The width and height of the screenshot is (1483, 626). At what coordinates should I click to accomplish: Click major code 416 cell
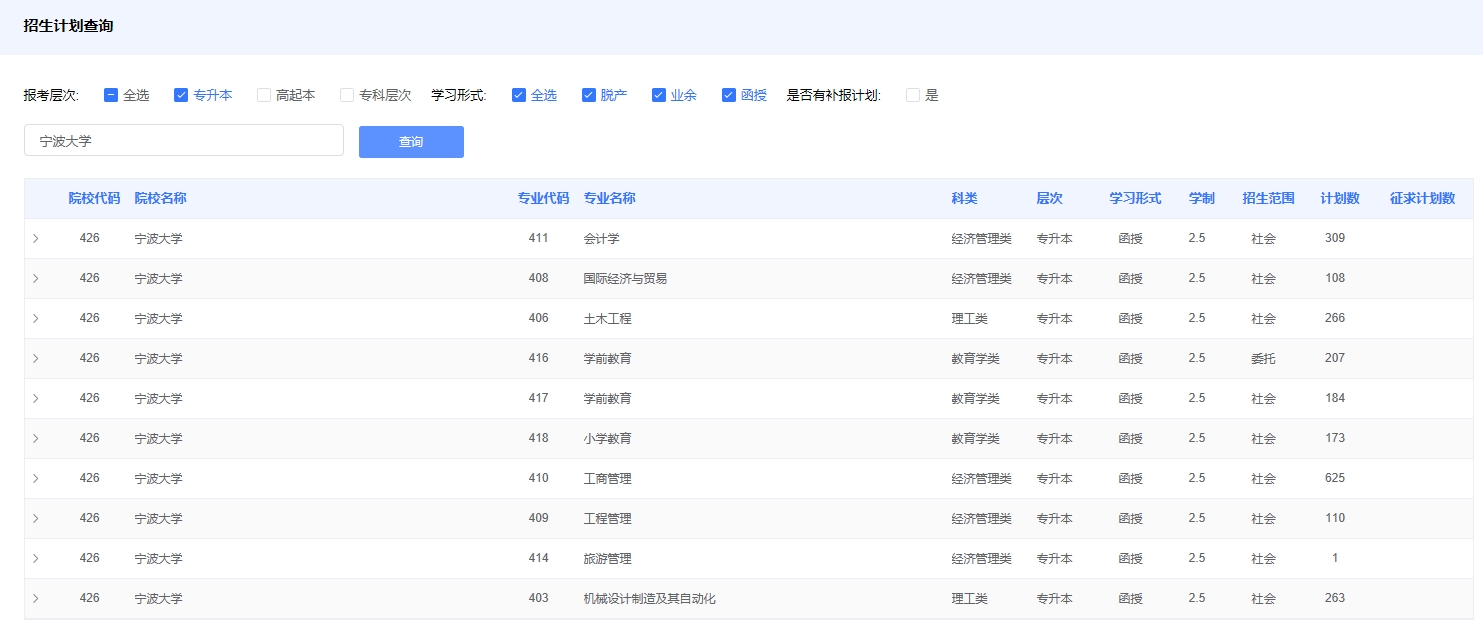539,358
